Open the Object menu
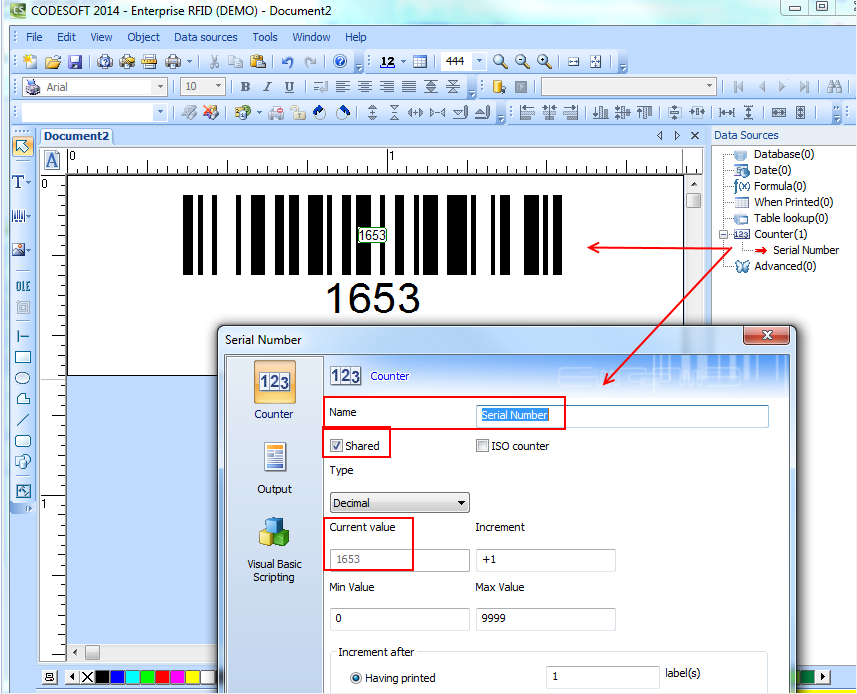The height and width of the screenshot is (694, 857). tap(143, 37)
